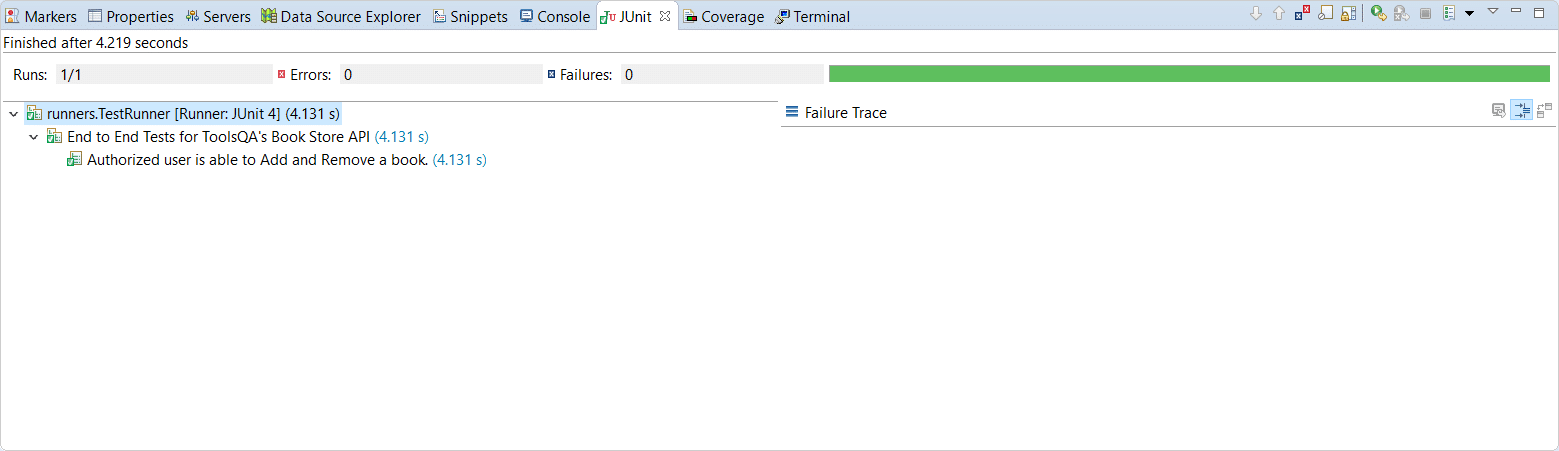Open the Test Run History dropdown arrow

pos(1469,14)
